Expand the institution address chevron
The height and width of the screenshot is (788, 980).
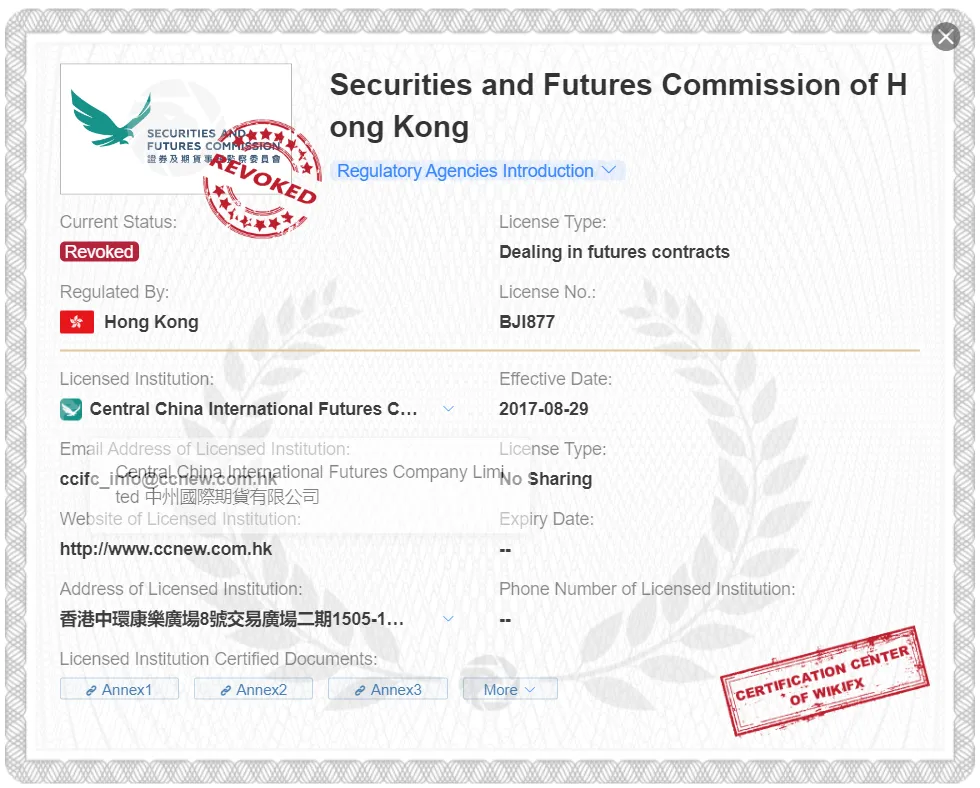pos(448,619)
